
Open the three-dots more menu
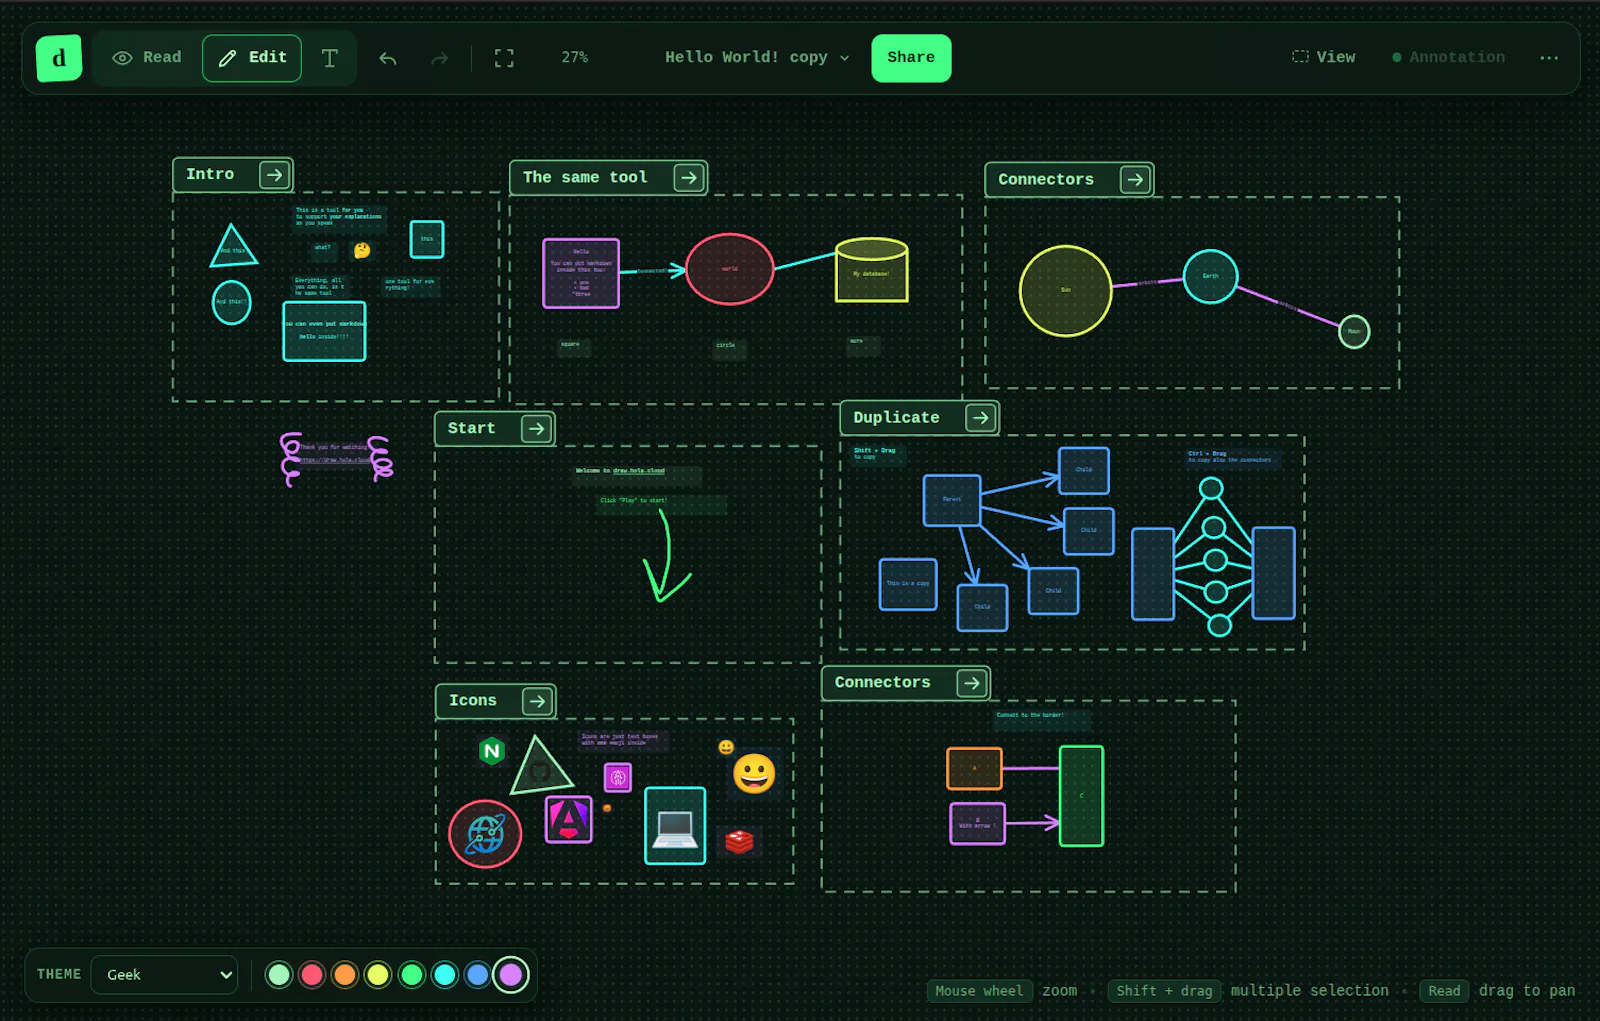click(x=1549, y=58)
